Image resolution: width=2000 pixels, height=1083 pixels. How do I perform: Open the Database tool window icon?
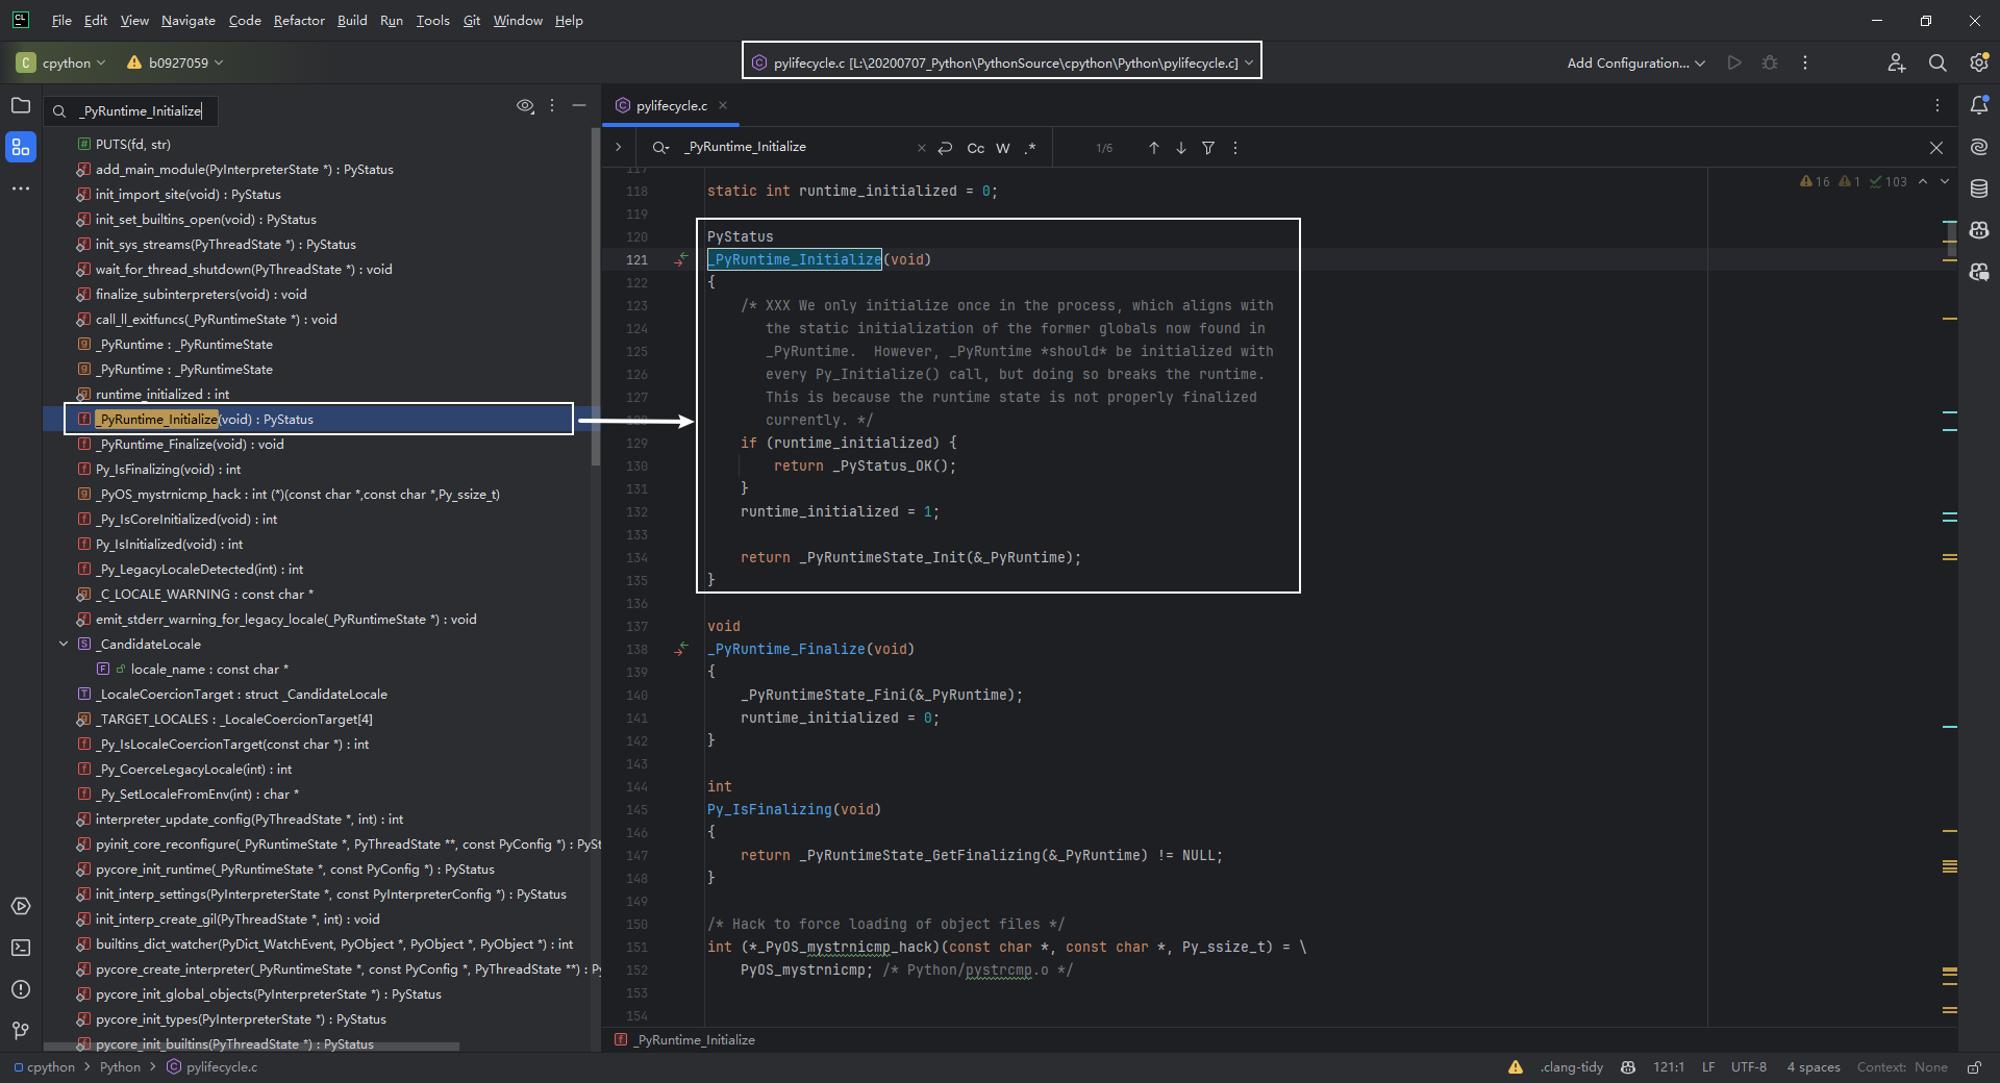[x=1978, y=188]
